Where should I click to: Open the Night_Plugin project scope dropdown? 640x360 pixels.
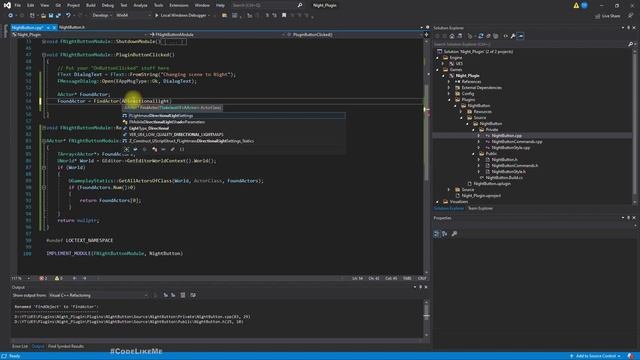(80, 35)
